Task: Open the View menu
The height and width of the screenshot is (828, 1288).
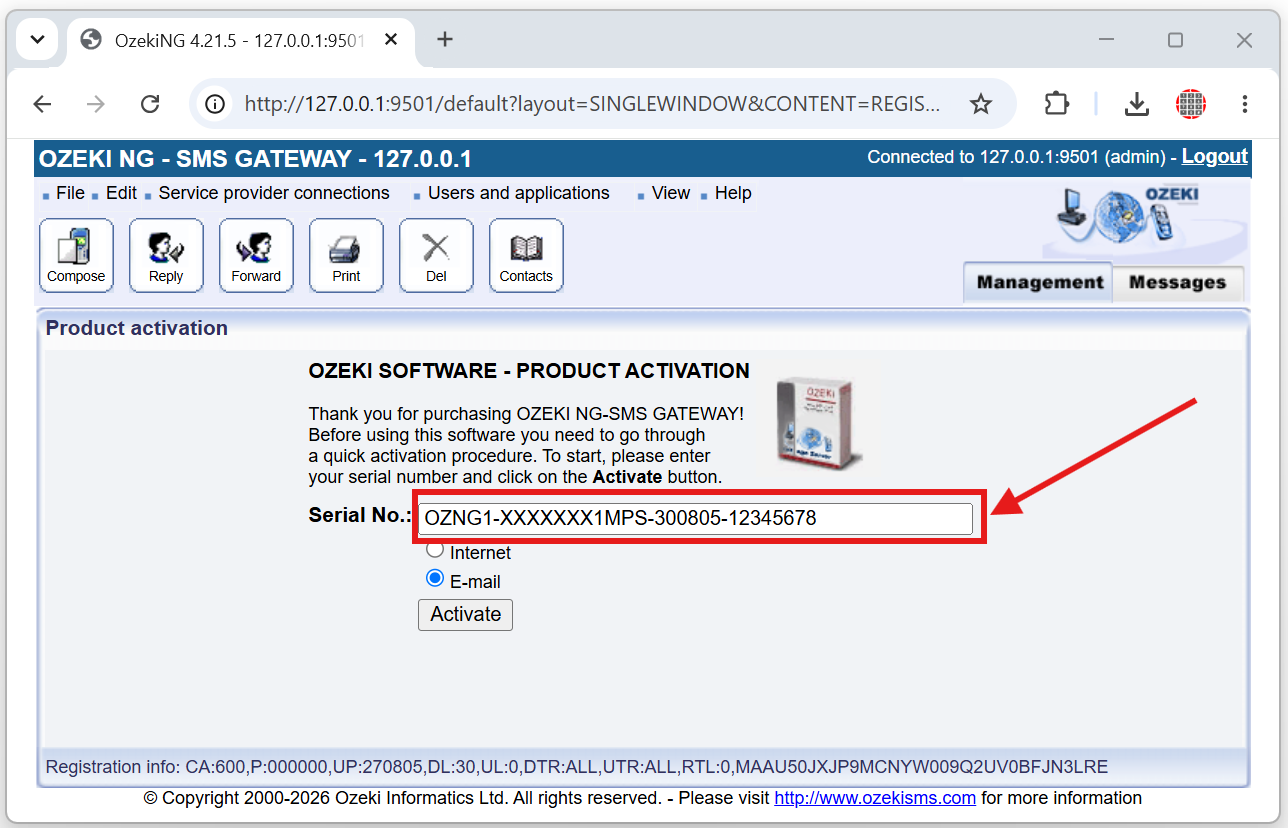Action: pos(671,193)
